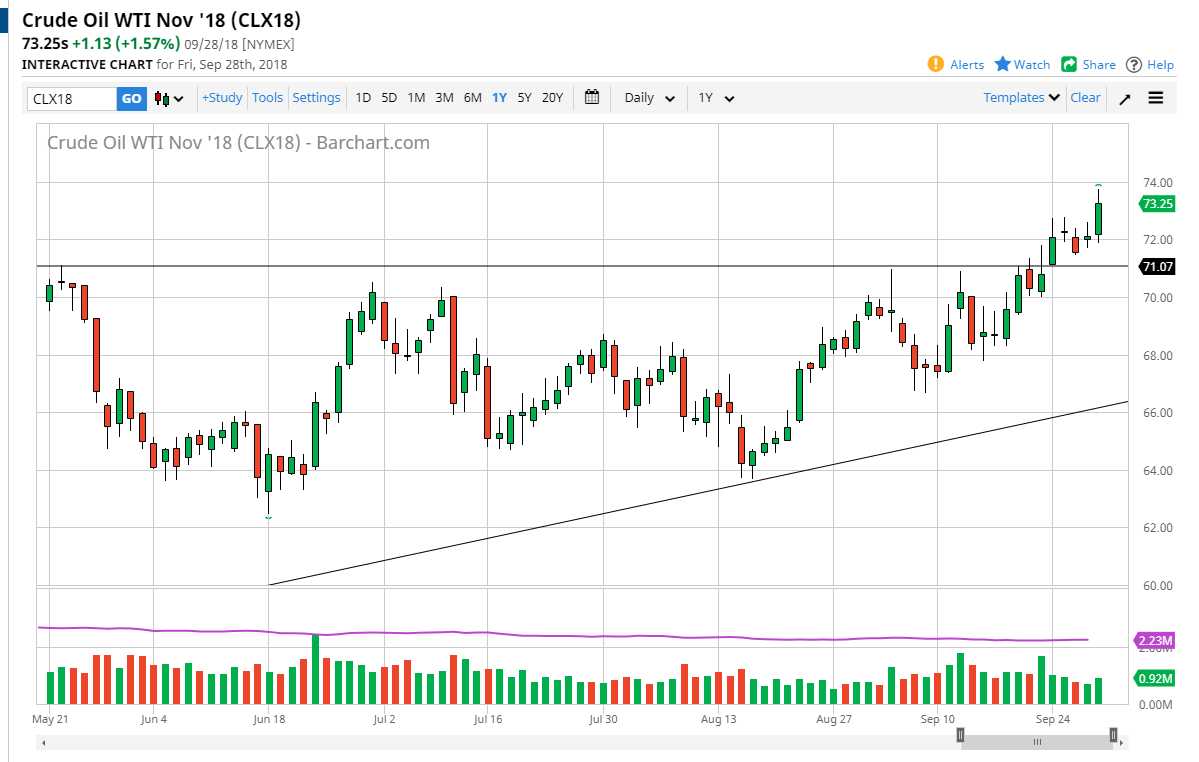Click the Clear link
This screenshot has width=1199, height=762.
click(x=1085, y=97)
